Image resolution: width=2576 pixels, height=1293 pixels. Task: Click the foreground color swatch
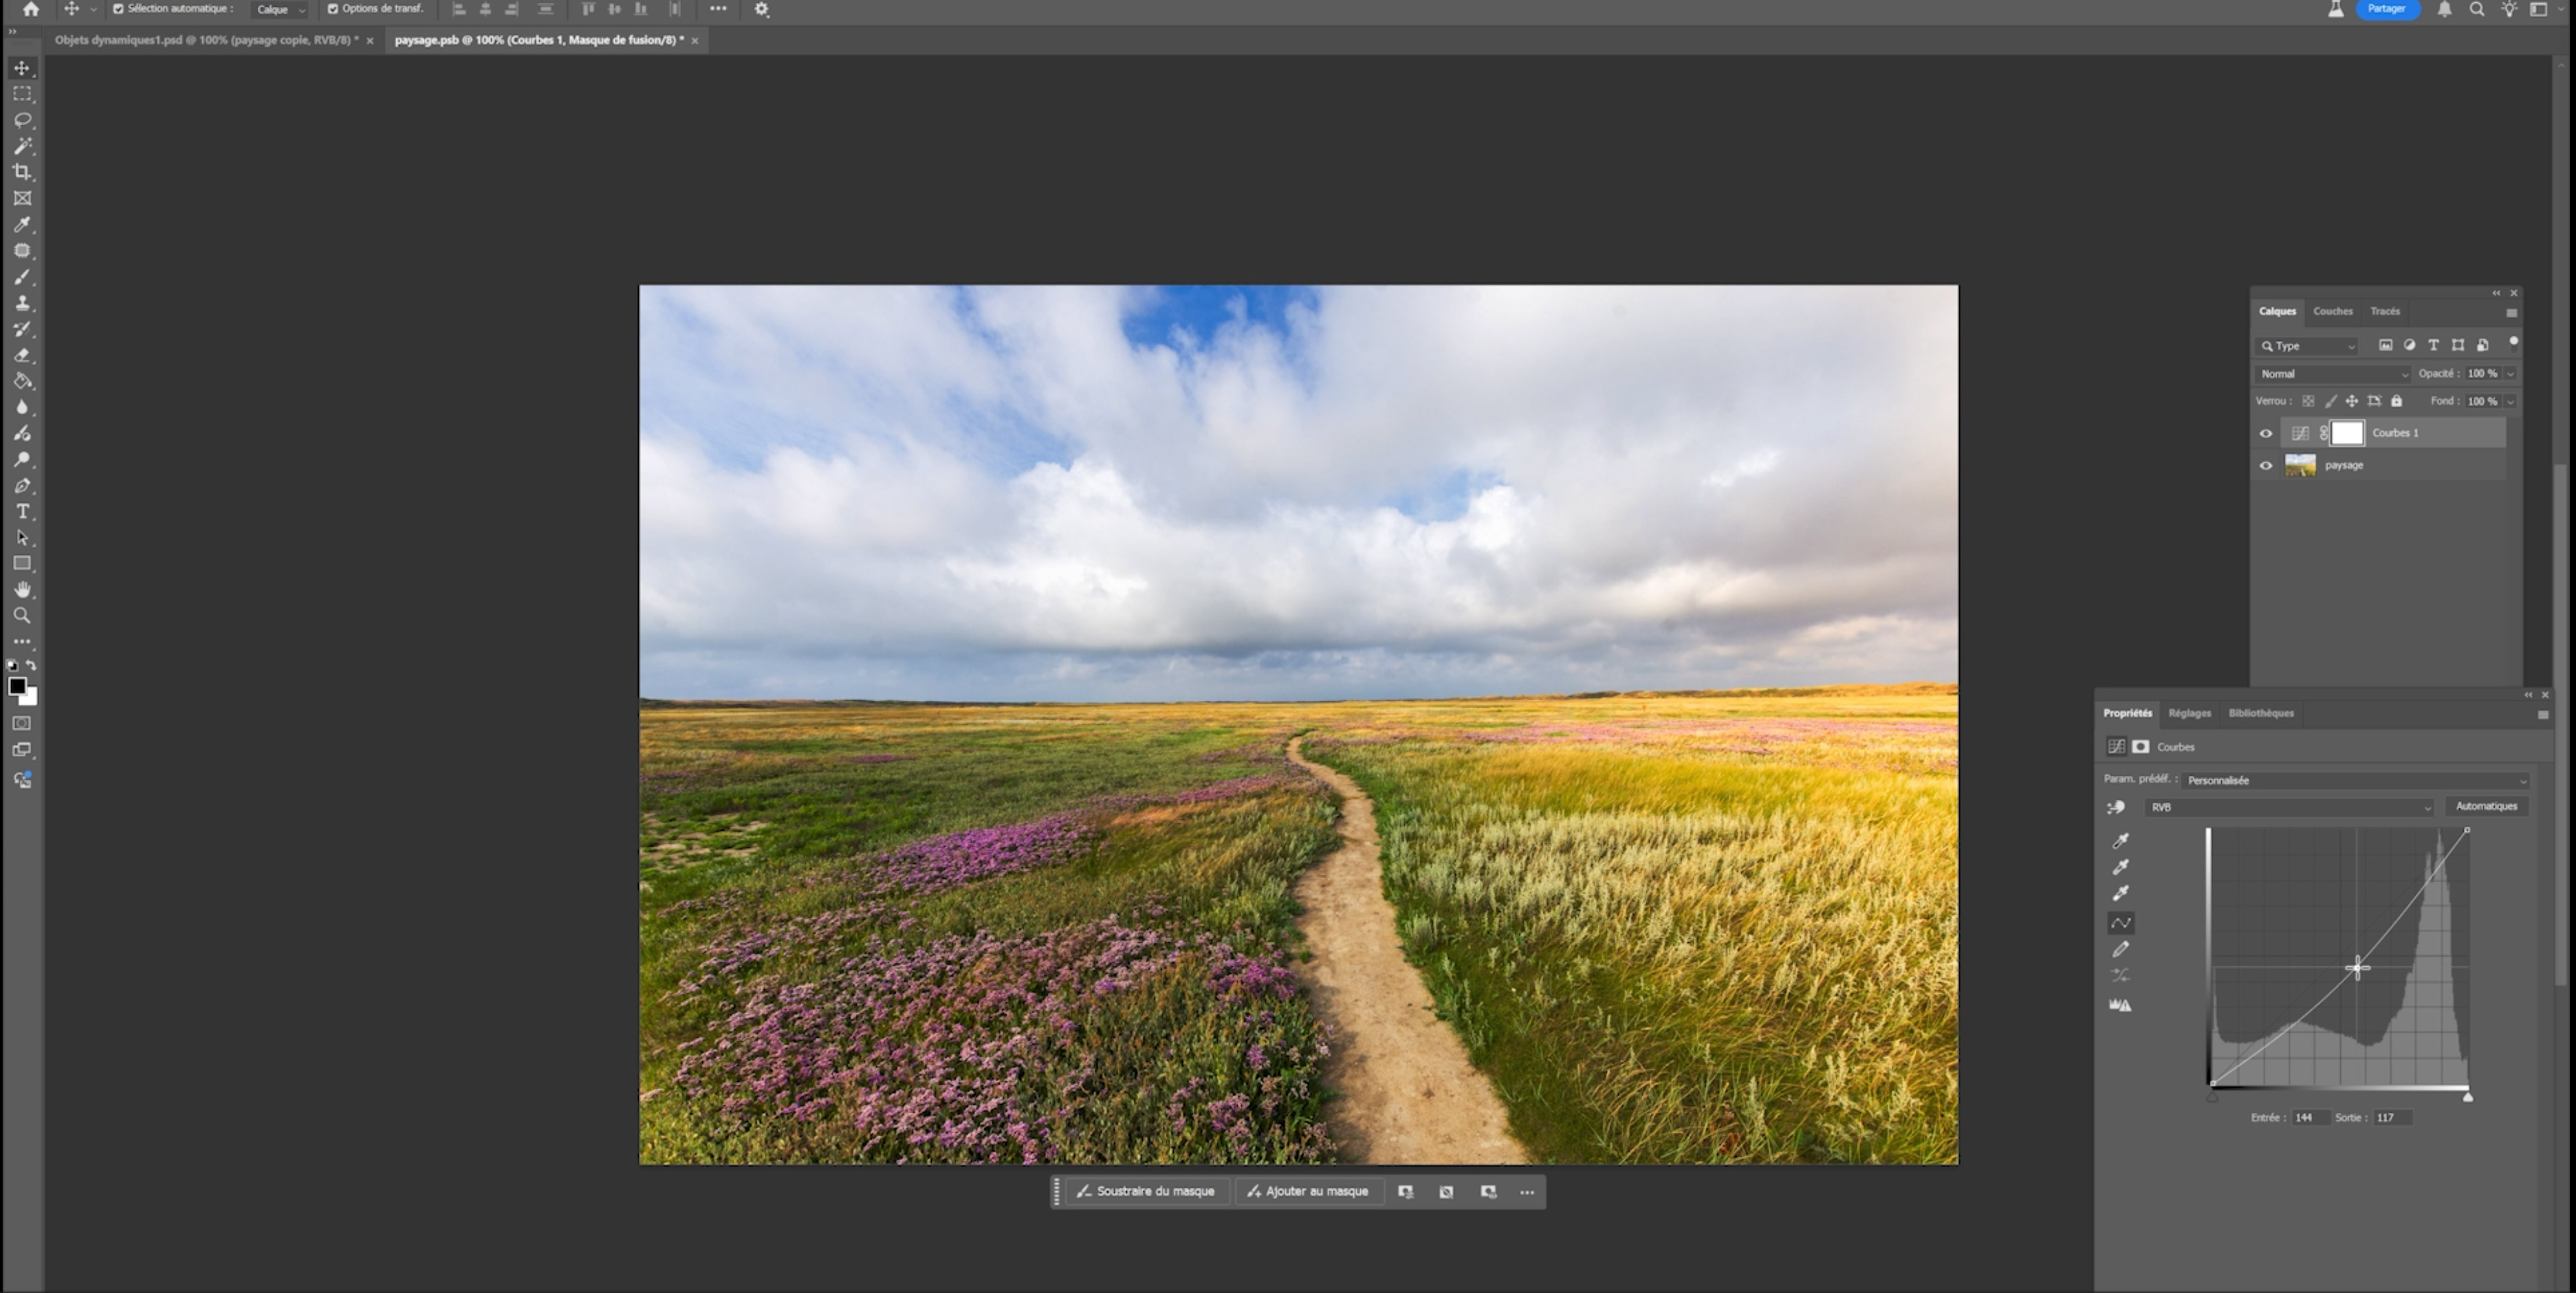[x=17, y=686]
